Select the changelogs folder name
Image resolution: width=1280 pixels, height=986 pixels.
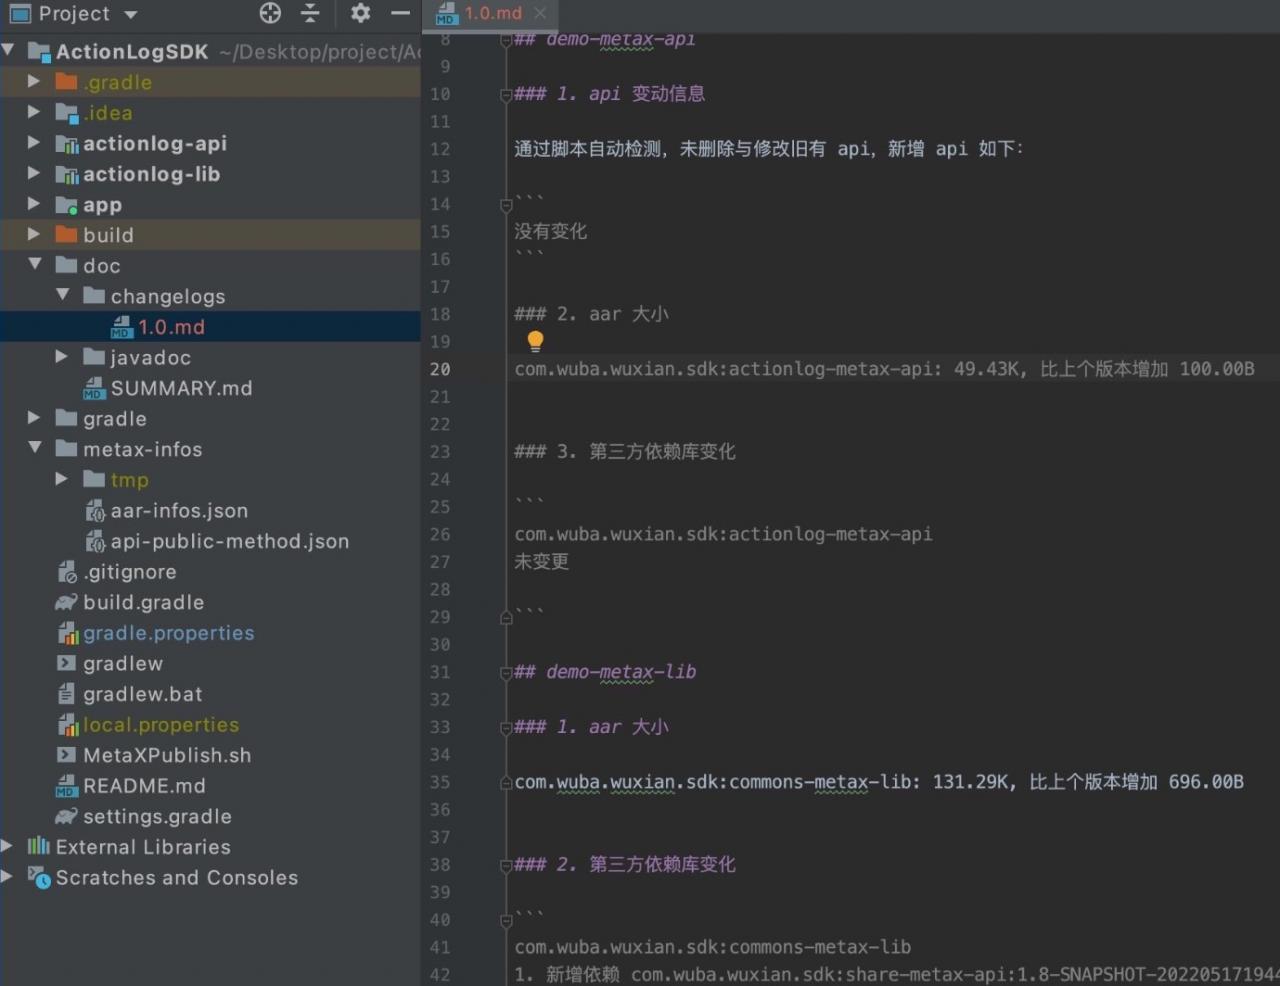168,297
